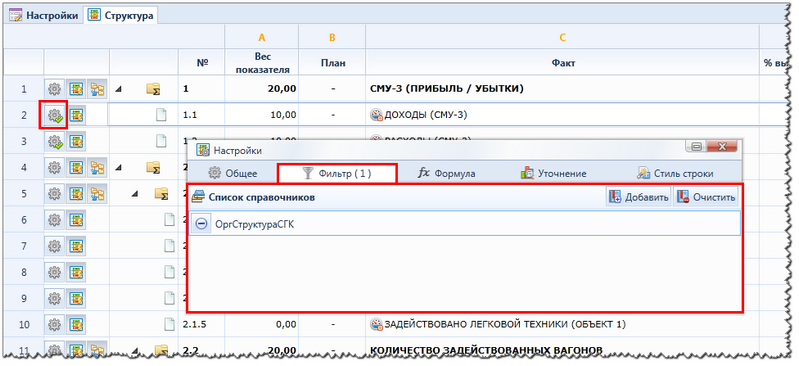
Task: Open the Уточнение tab
Action: pos(553,173)
